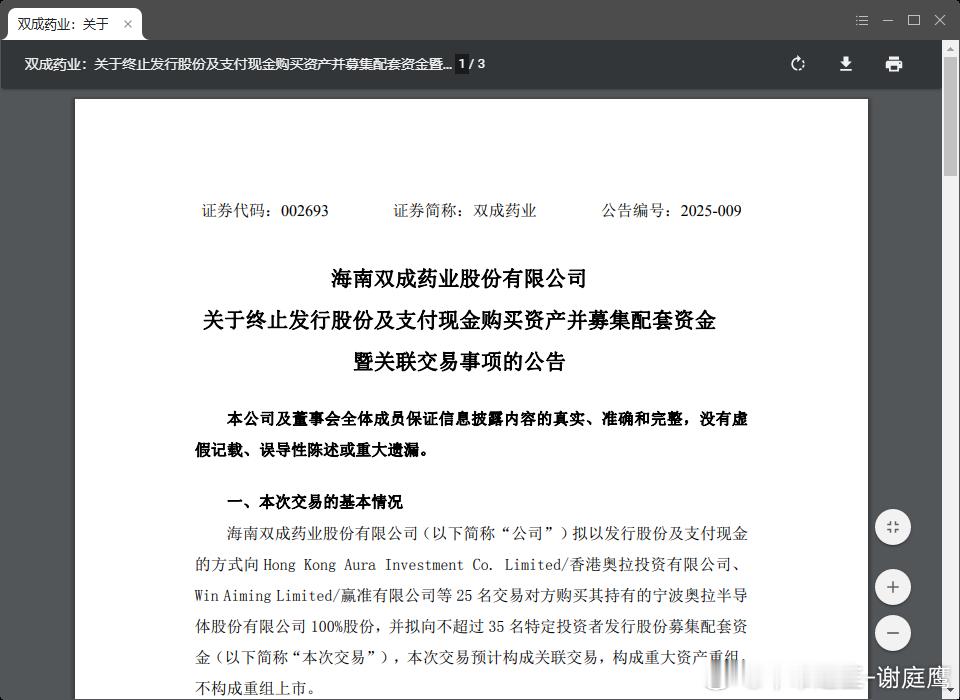The image size is (960, 700).
Task: Click the fit-to-page button
Action: (893, 527)
